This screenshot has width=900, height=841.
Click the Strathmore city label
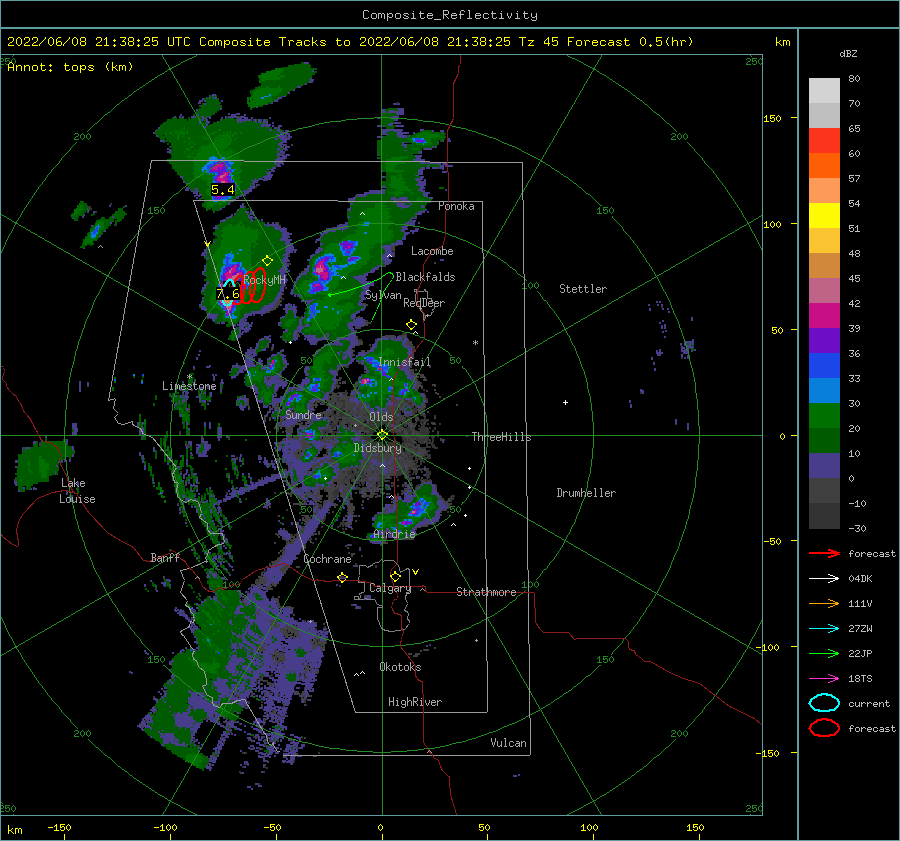click(x=486, y=592)
